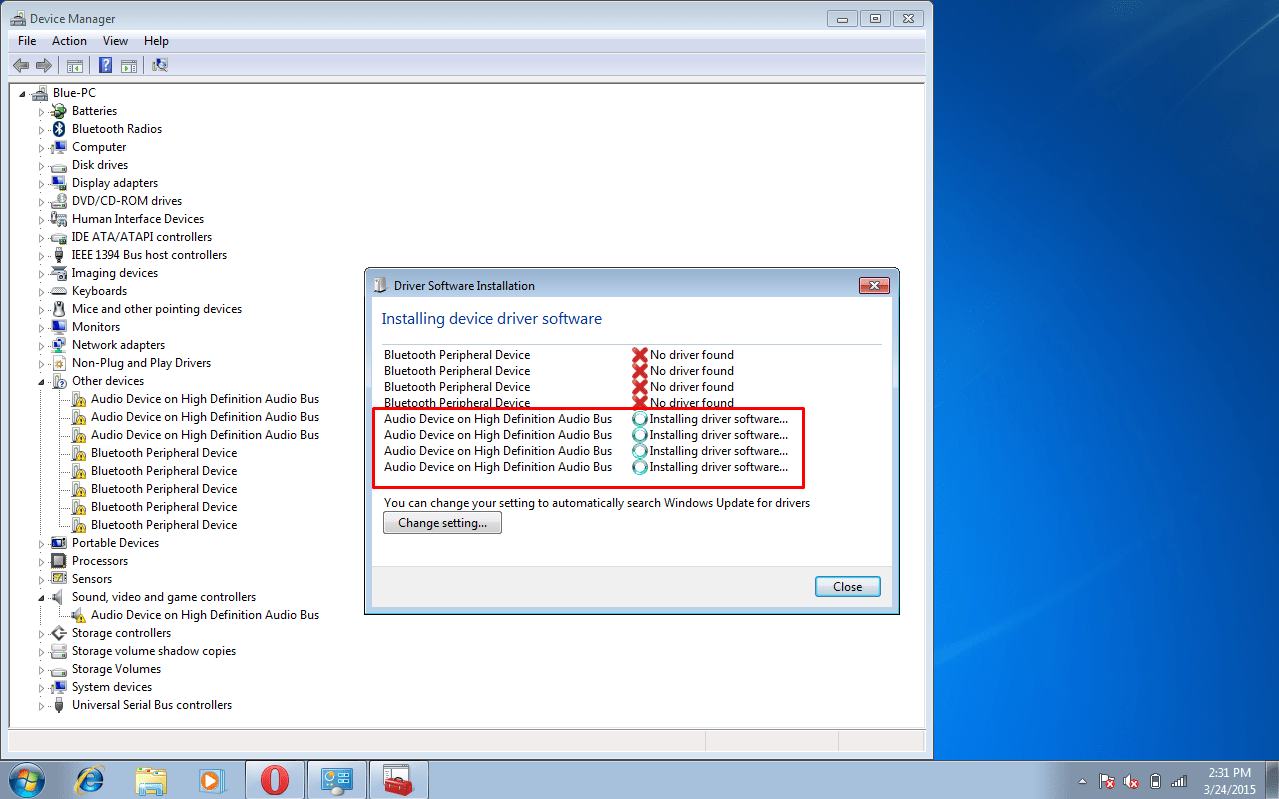Select the Display adapters tree item
The image size is (1279, 799).
(115, 183)
